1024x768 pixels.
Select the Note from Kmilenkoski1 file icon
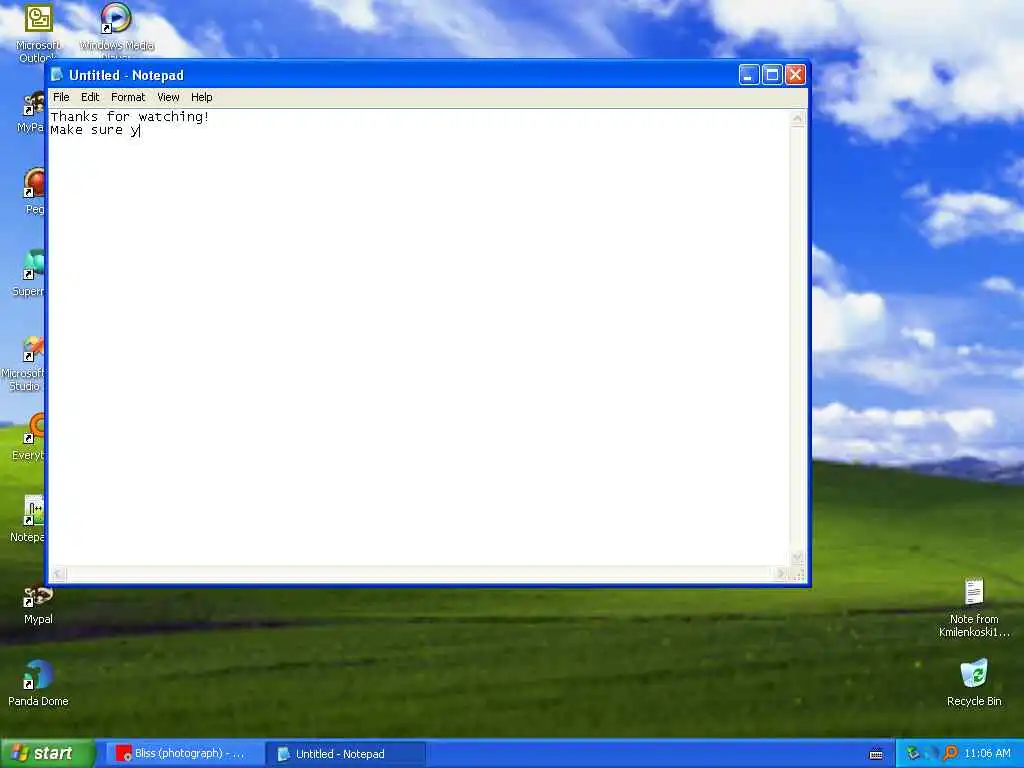point(974,607)
